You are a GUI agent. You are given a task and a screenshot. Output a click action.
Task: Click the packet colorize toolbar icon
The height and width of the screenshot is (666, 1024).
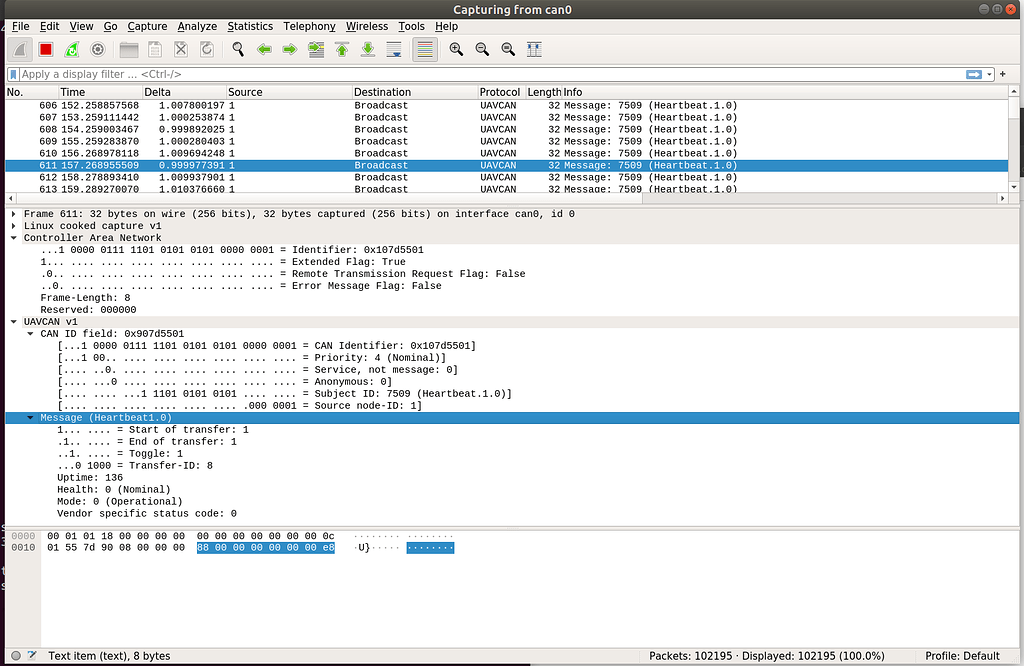425,49
